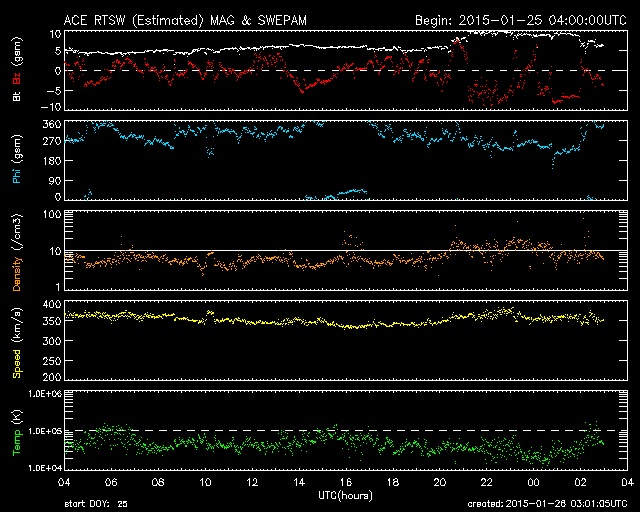640x512 pixels.
Task: Click the 20 hour tick label
Action: click(440, 482)
